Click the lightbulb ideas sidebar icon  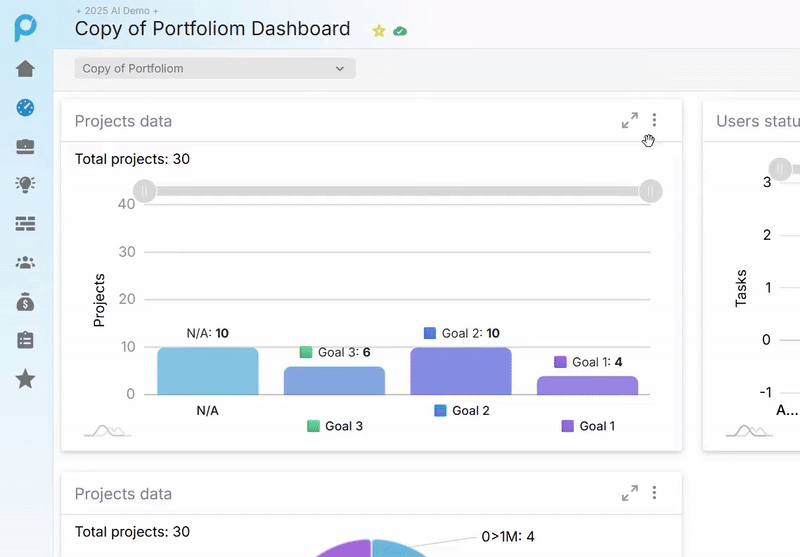(x=26, y=185)
